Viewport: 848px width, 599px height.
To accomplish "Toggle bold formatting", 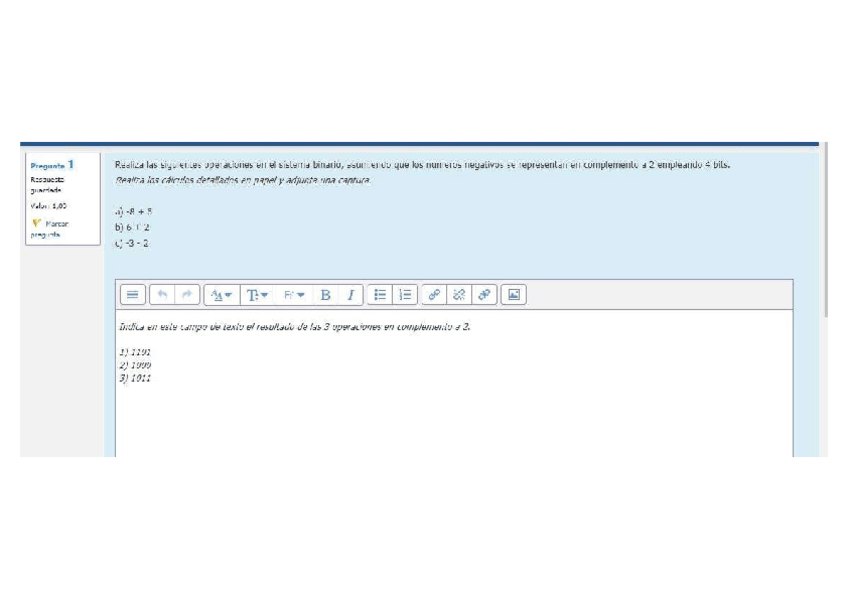I will (325, 295).
